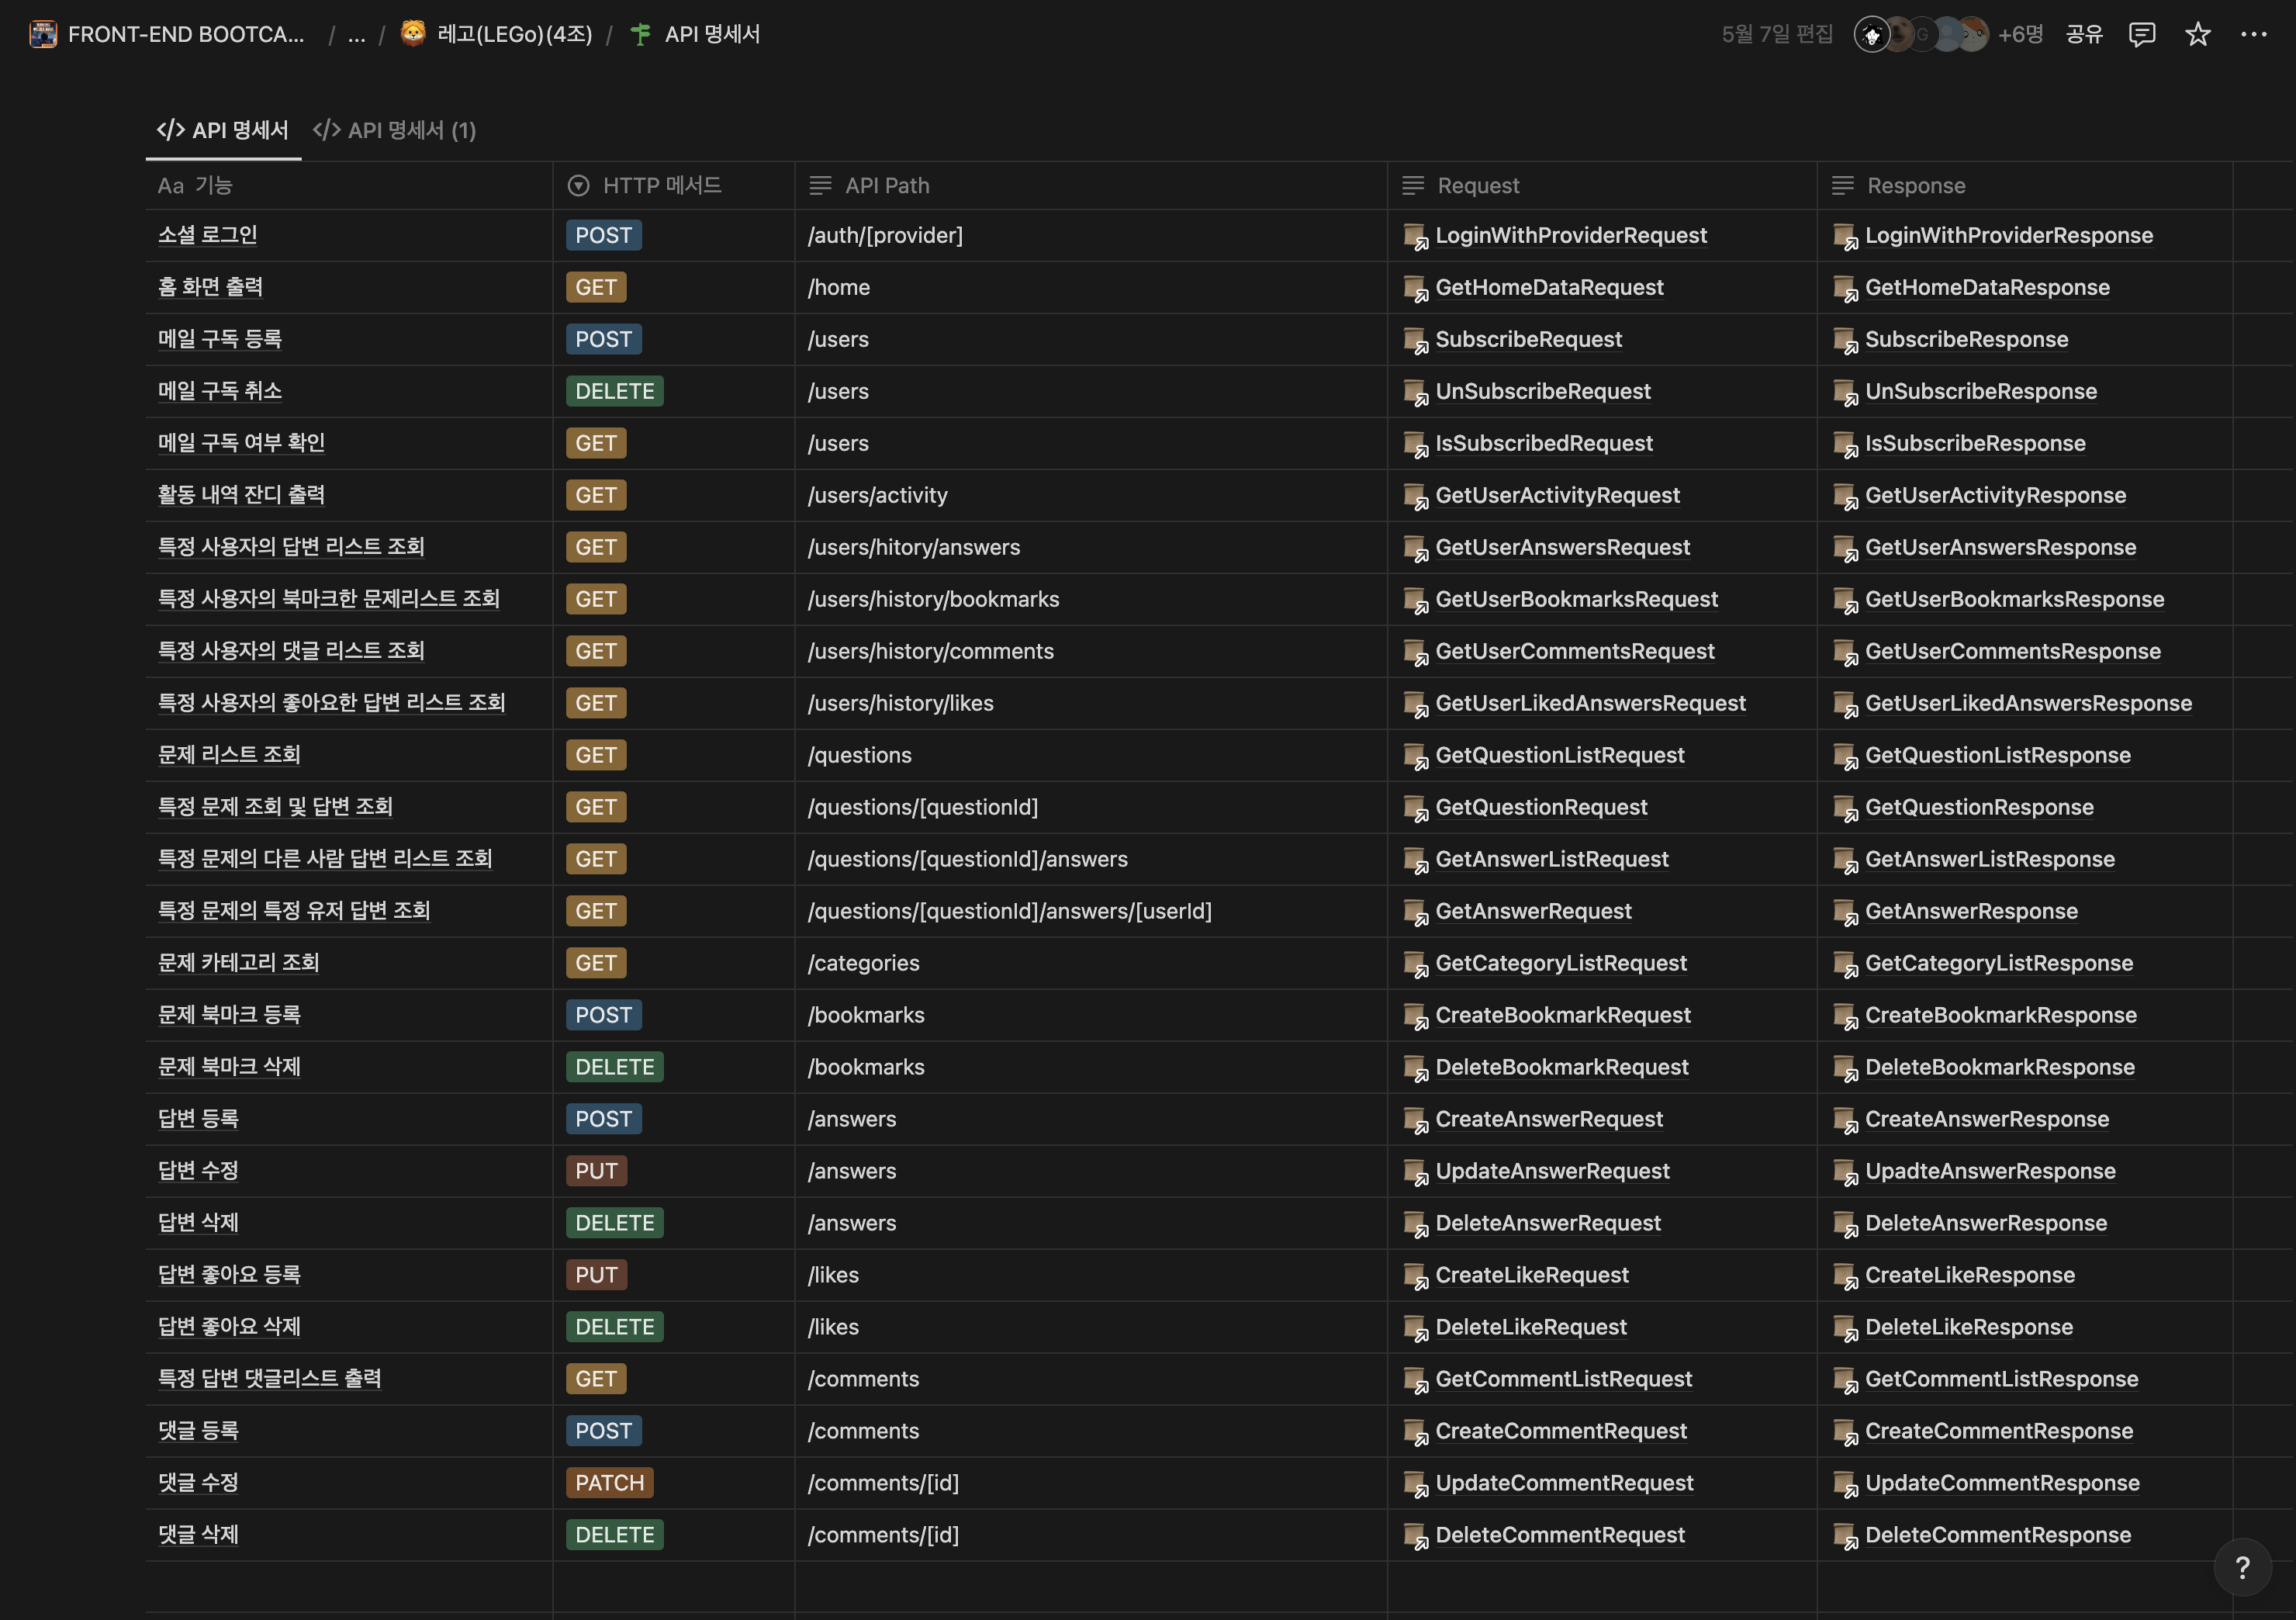Open the comments icon in top bar
2296x1620 pixels.
tap(2141, 35)
